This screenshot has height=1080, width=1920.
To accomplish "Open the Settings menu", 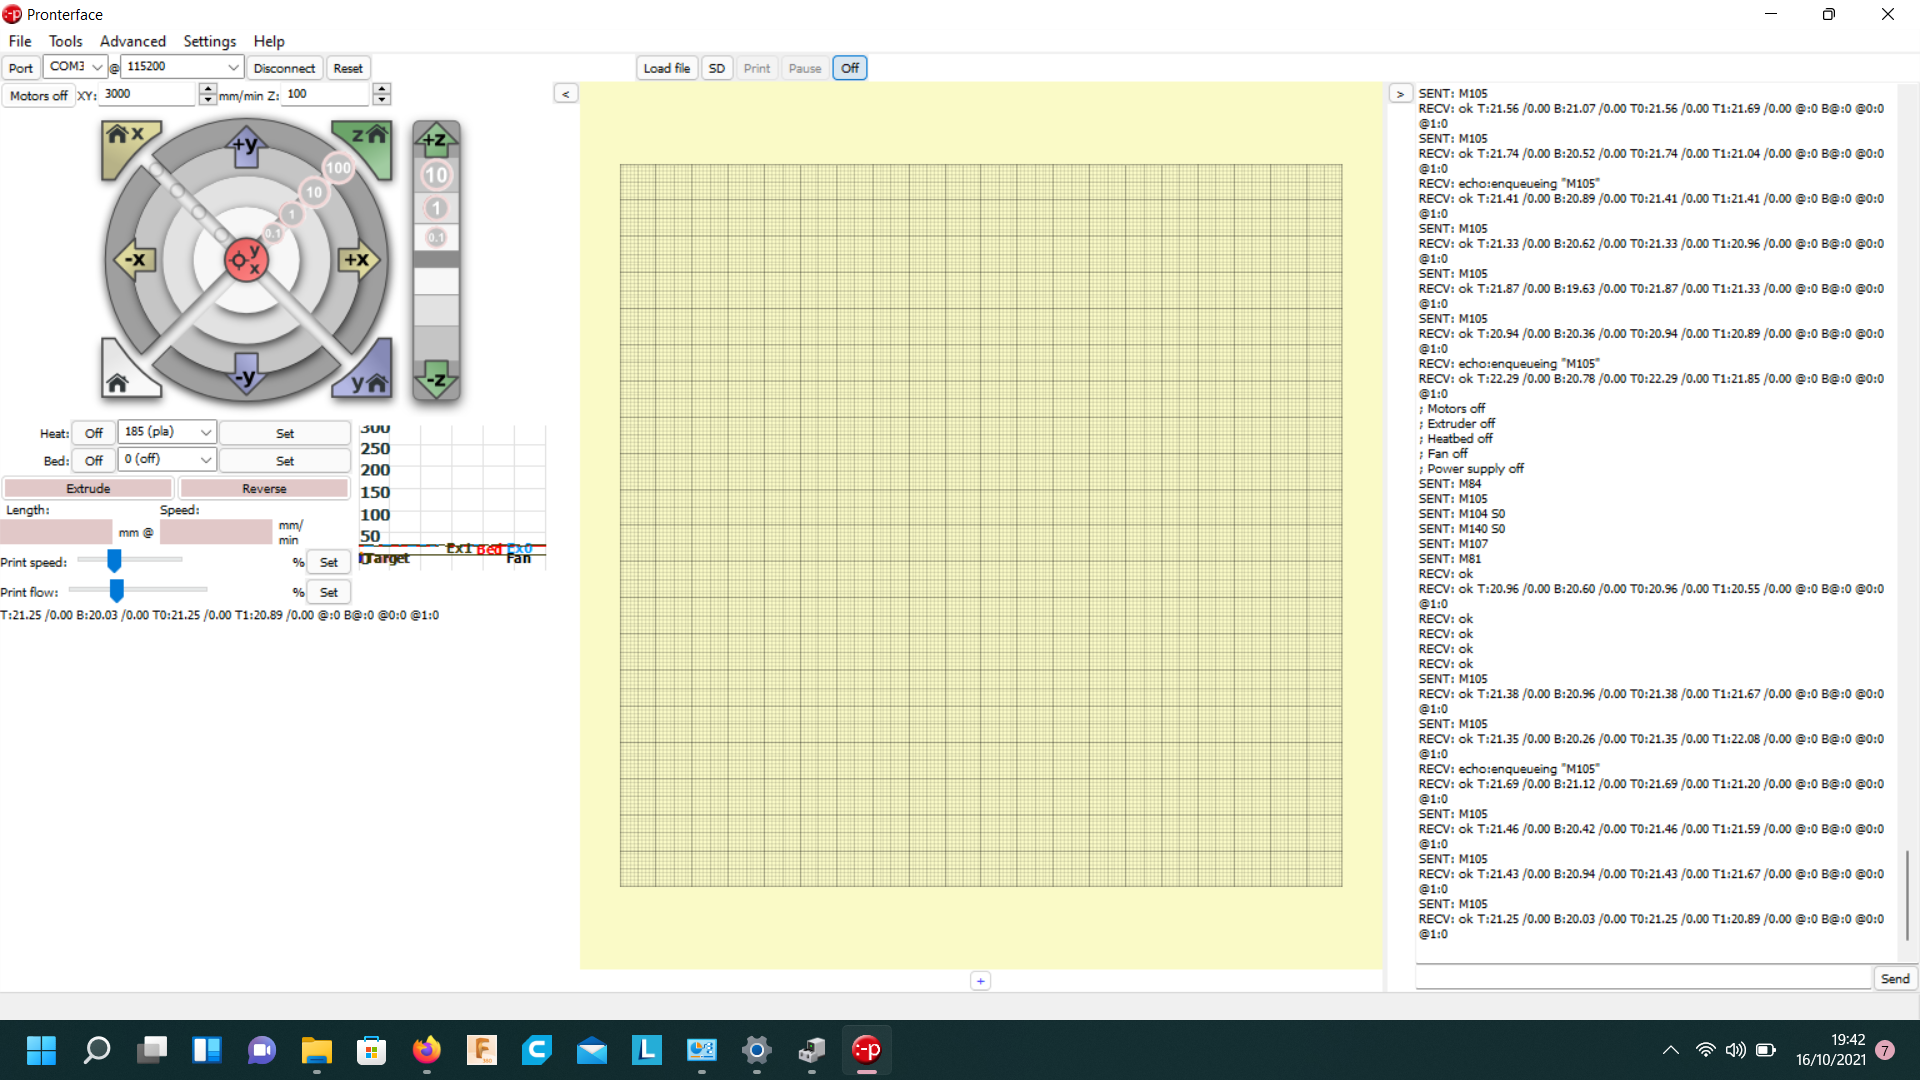I will 209,41.
